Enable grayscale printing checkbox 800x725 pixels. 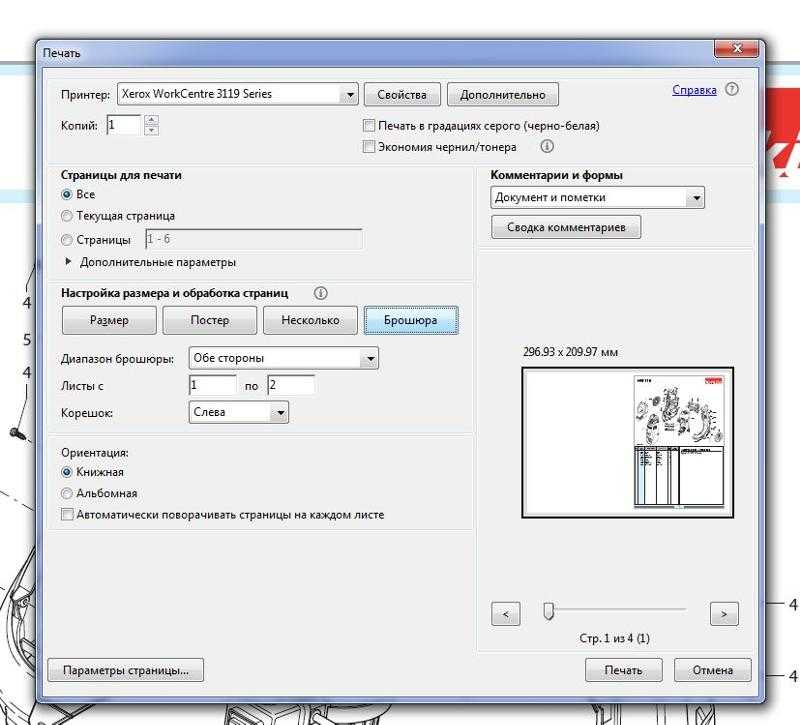click(x=368, y=126)
